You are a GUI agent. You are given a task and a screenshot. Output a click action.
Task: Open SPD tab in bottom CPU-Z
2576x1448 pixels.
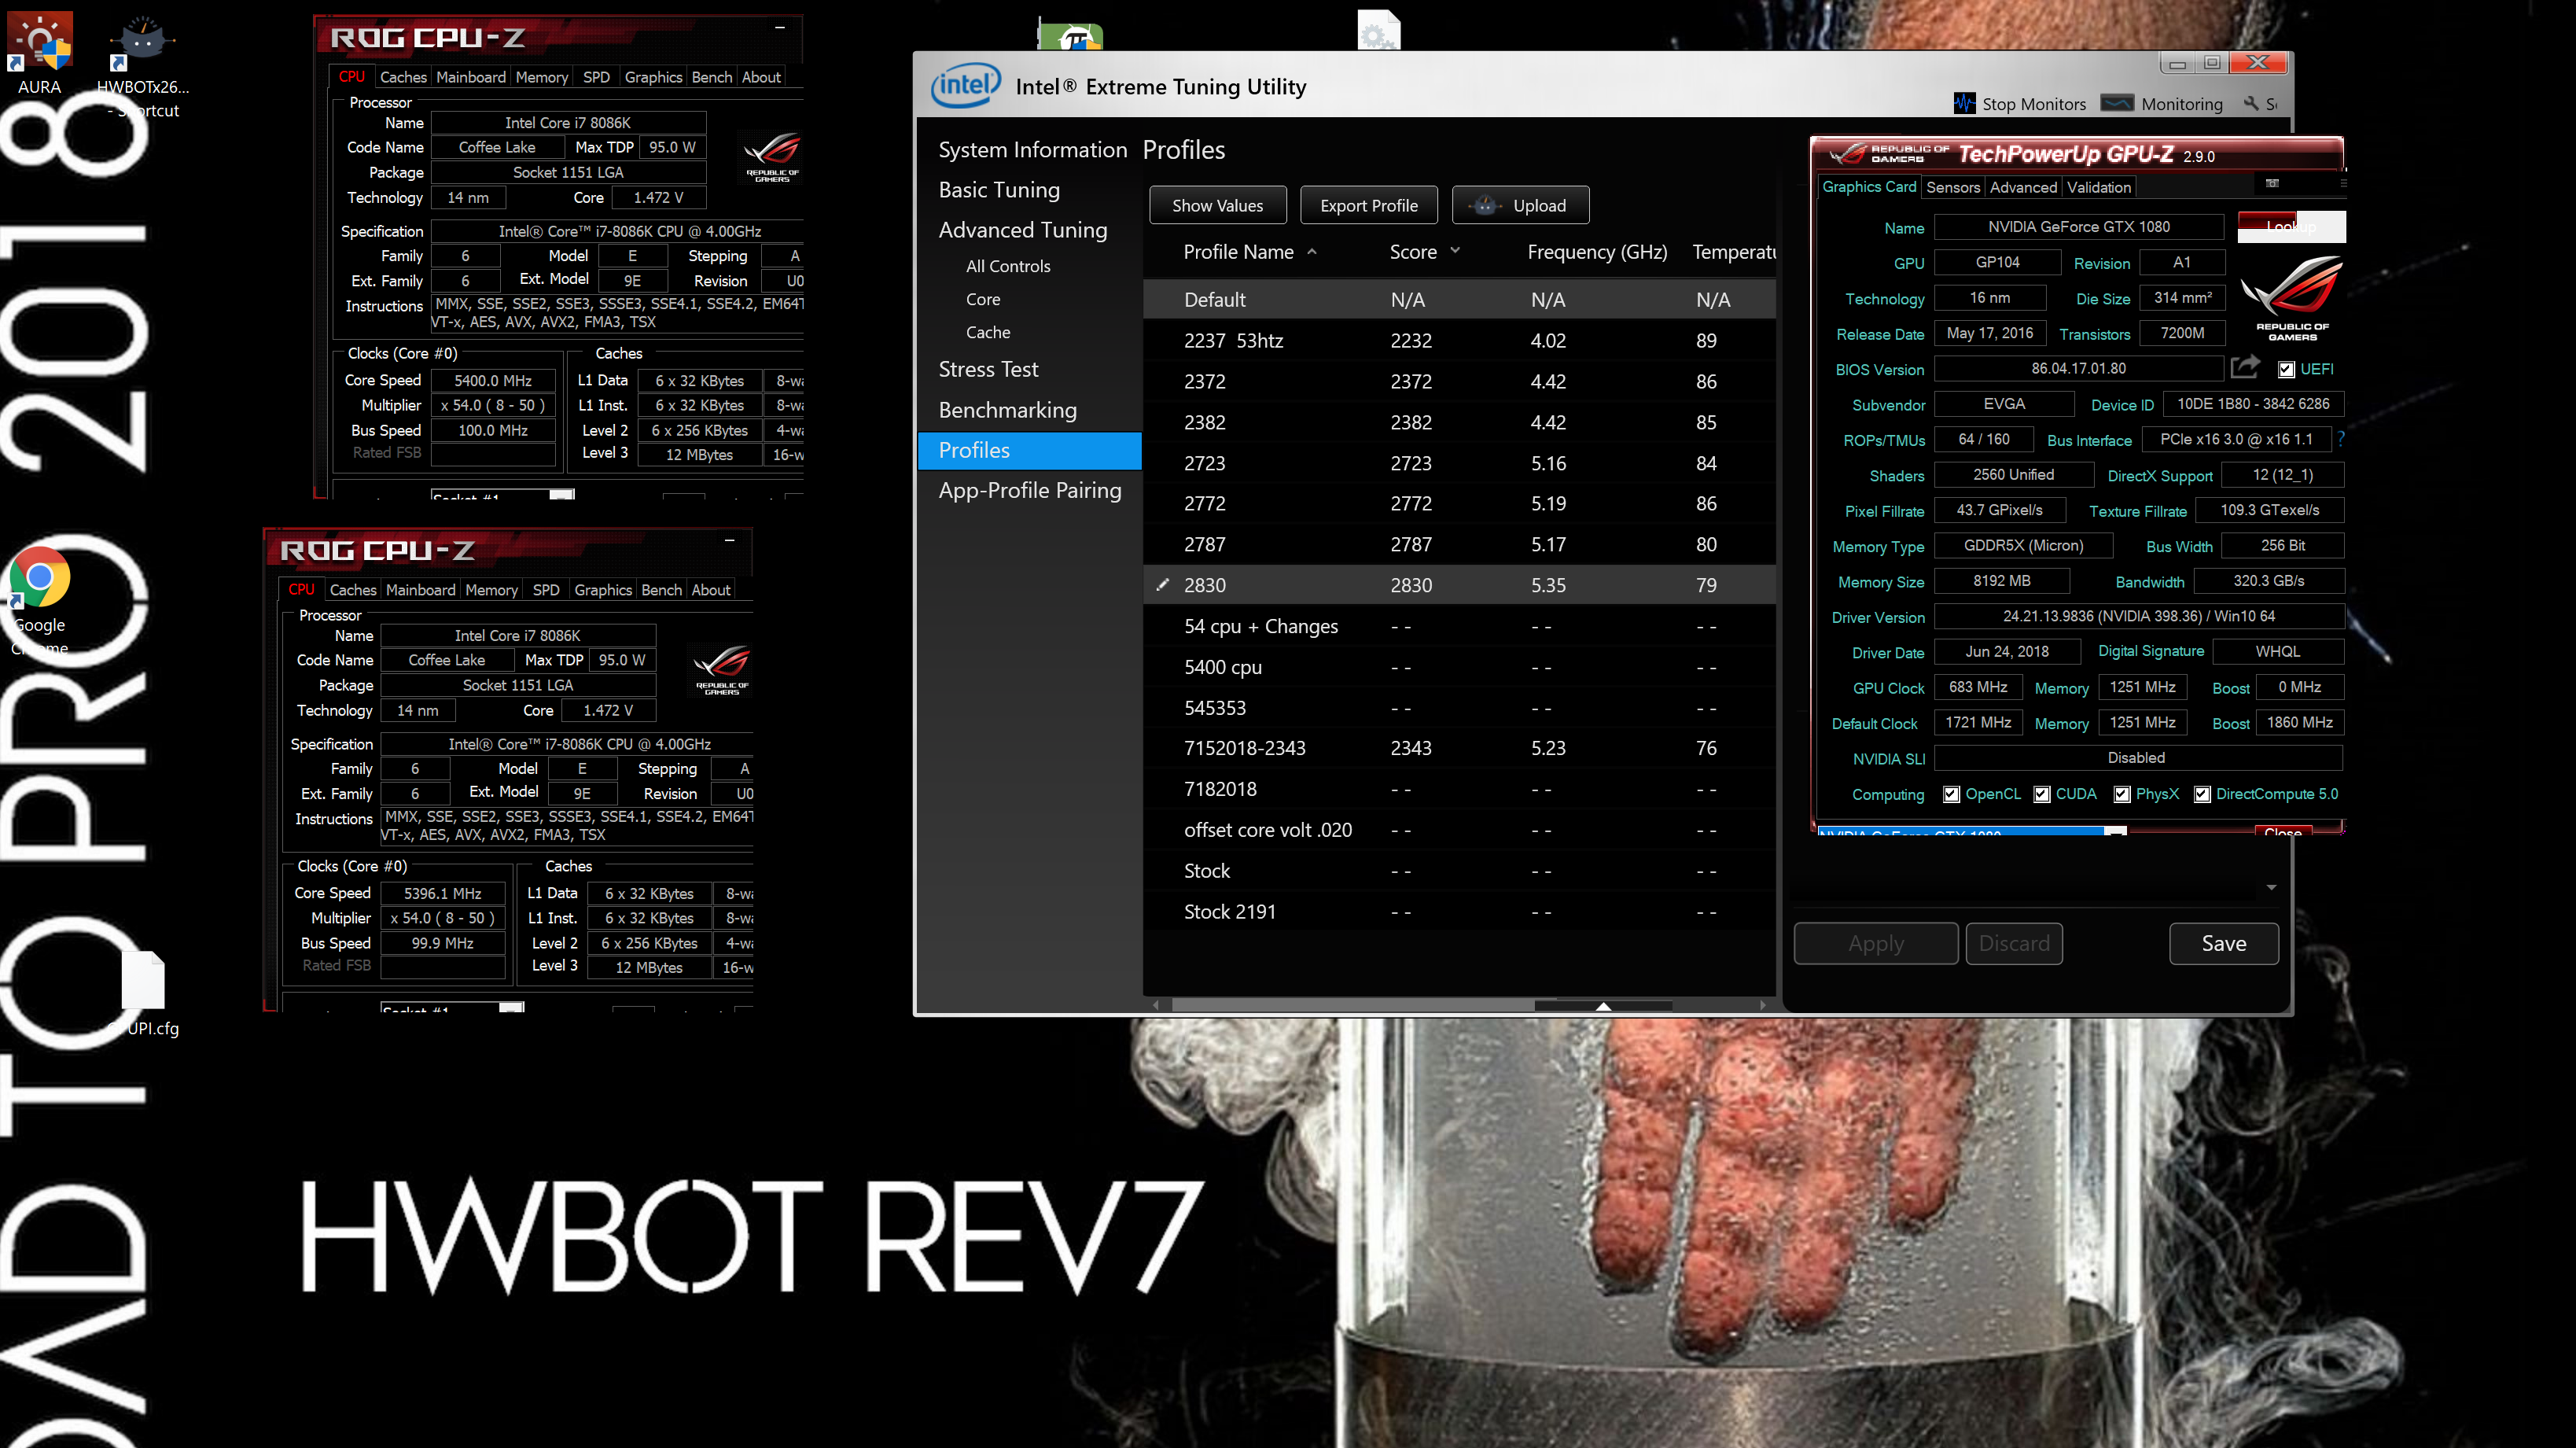(546, 590)
